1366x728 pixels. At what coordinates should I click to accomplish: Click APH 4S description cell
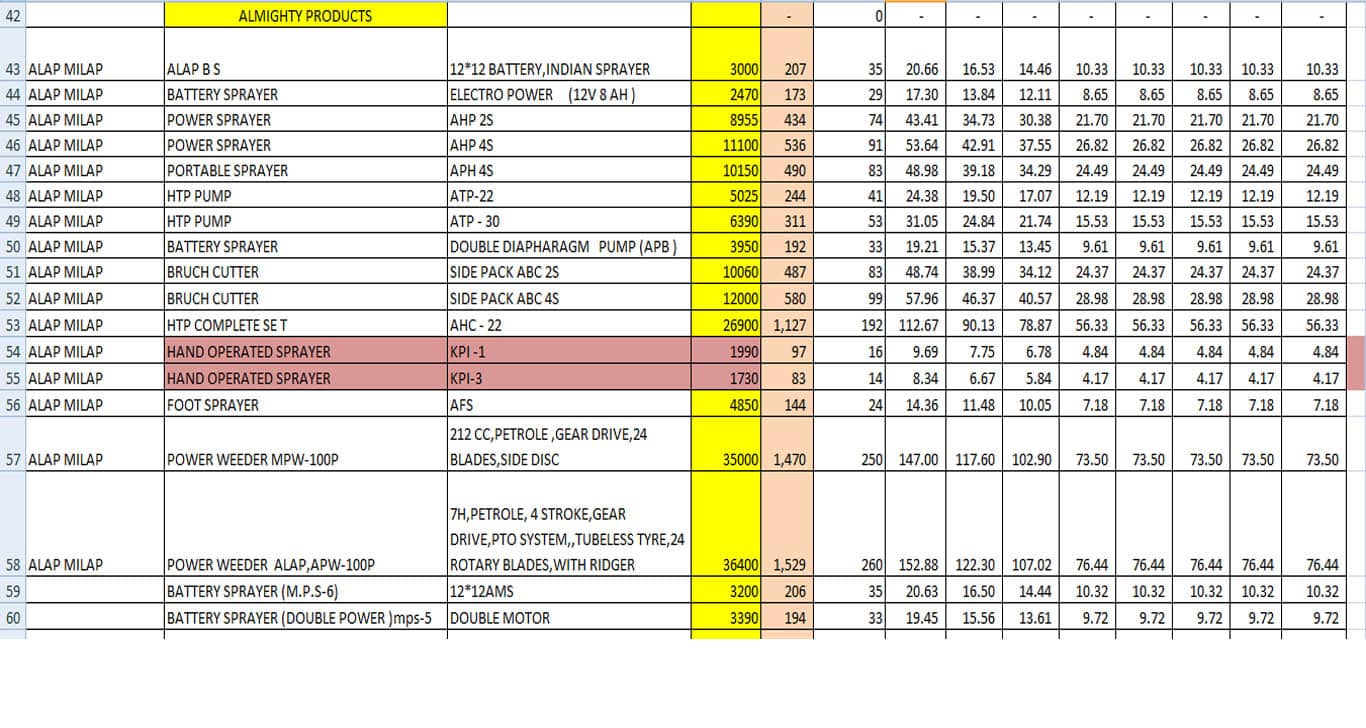pos(569,170)
